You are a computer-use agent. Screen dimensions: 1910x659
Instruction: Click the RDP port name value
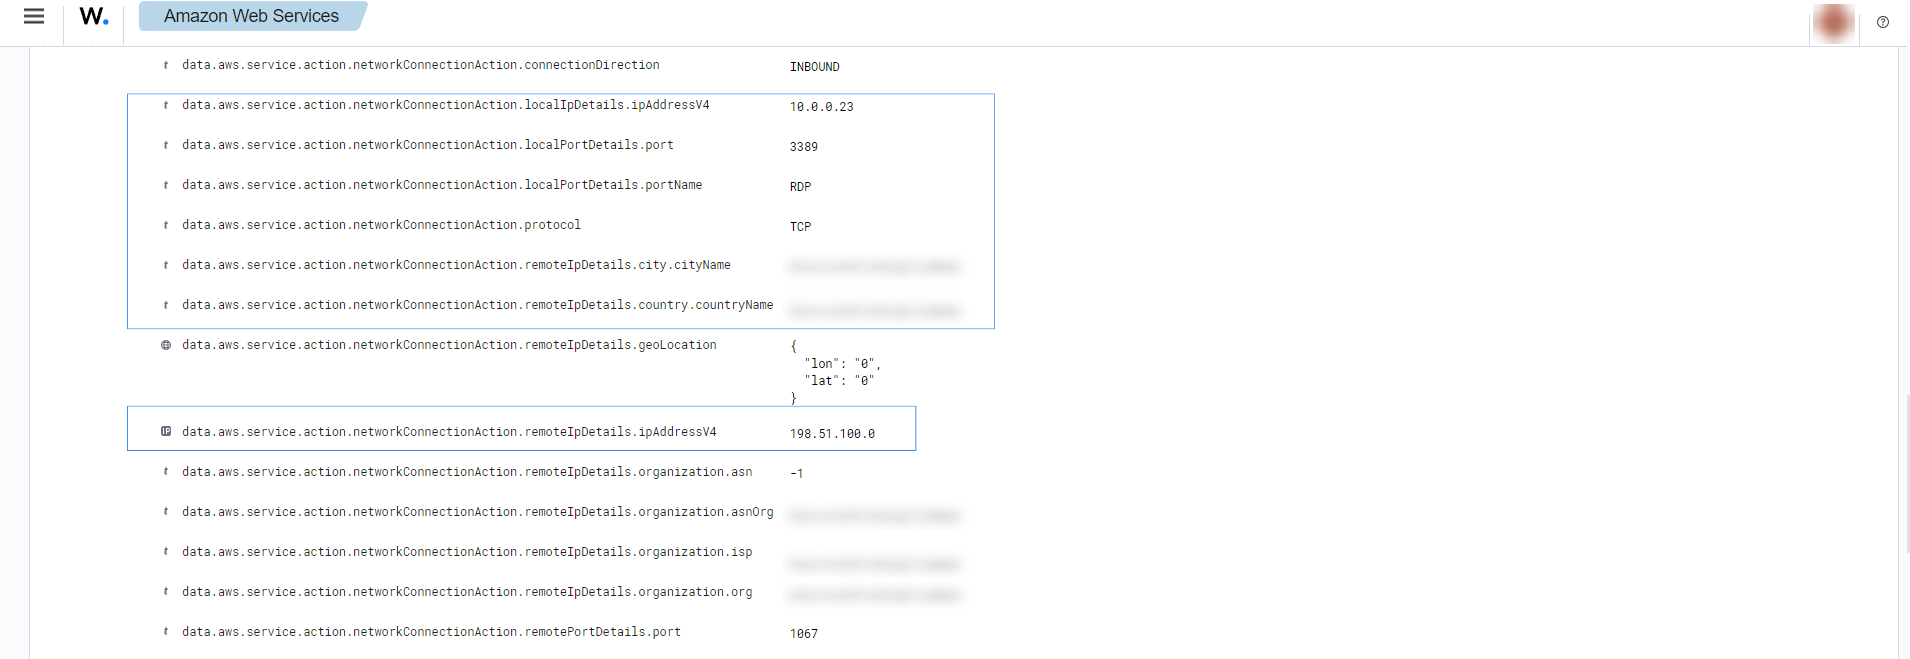pyautogui.click(x=800, y=187)
